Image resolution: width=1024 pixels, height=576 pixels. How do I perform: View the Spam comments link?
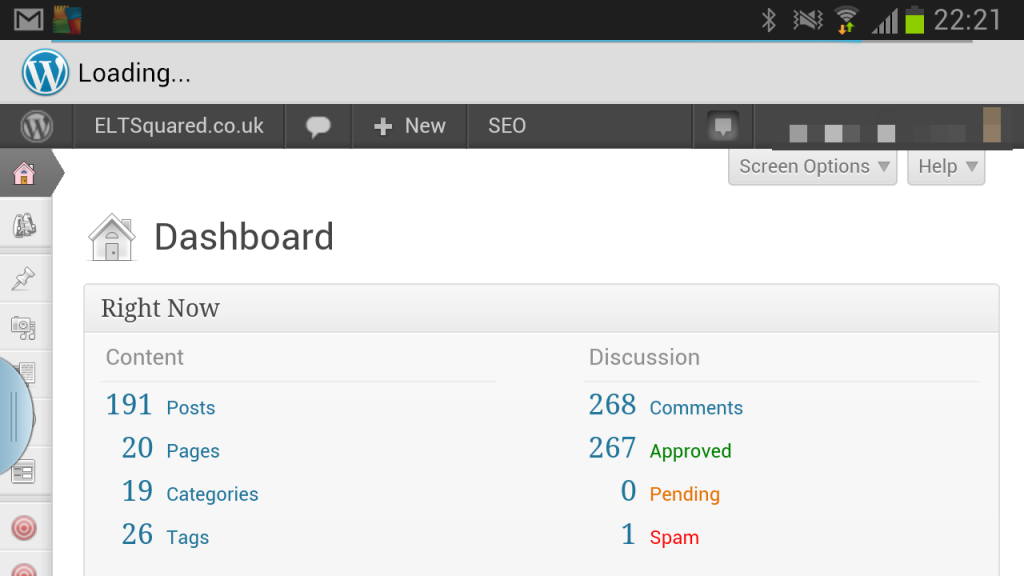tap(674, 537)
